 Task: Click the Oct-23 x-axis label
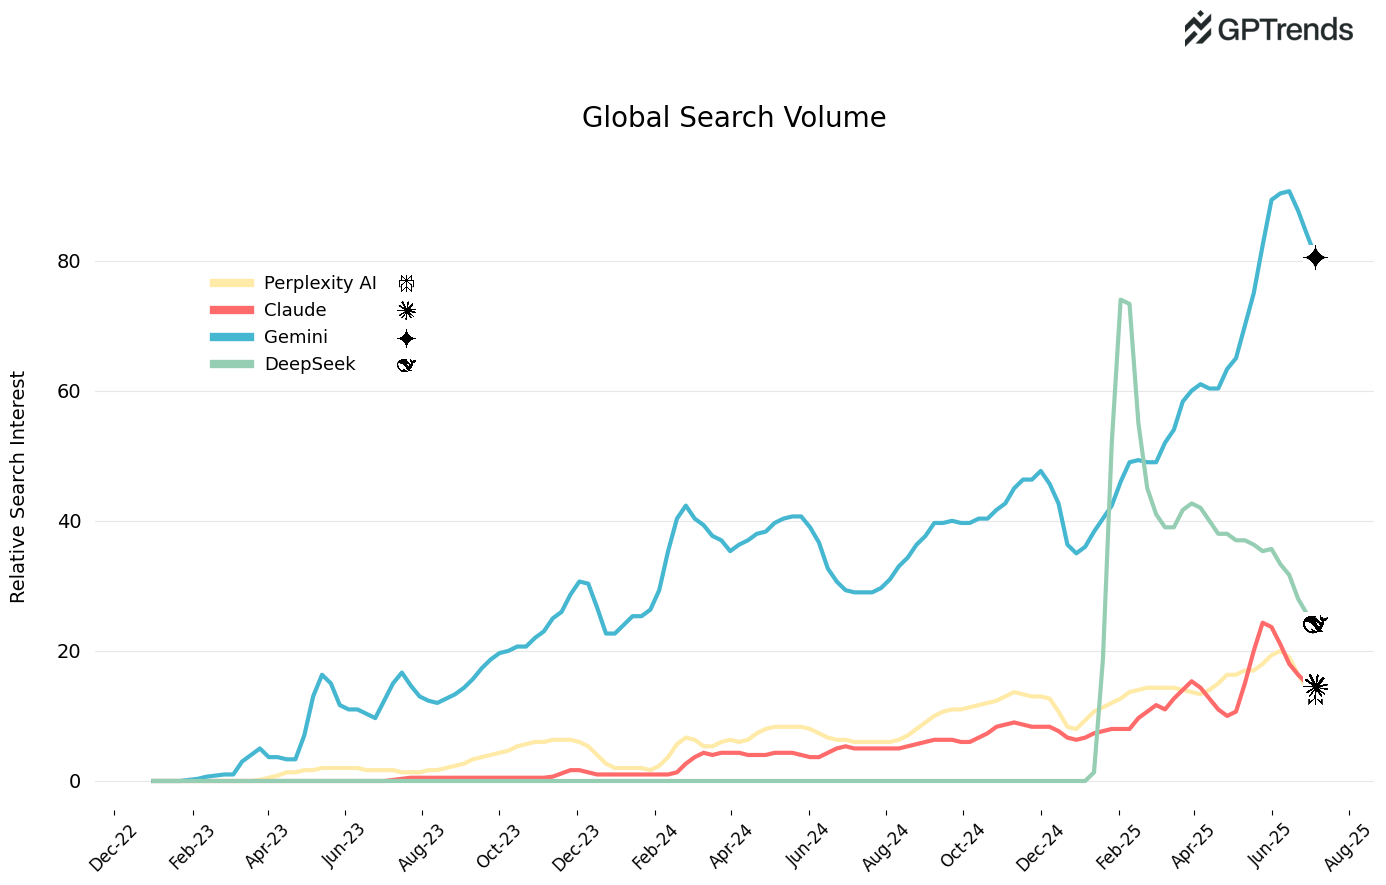click(498, 847)
